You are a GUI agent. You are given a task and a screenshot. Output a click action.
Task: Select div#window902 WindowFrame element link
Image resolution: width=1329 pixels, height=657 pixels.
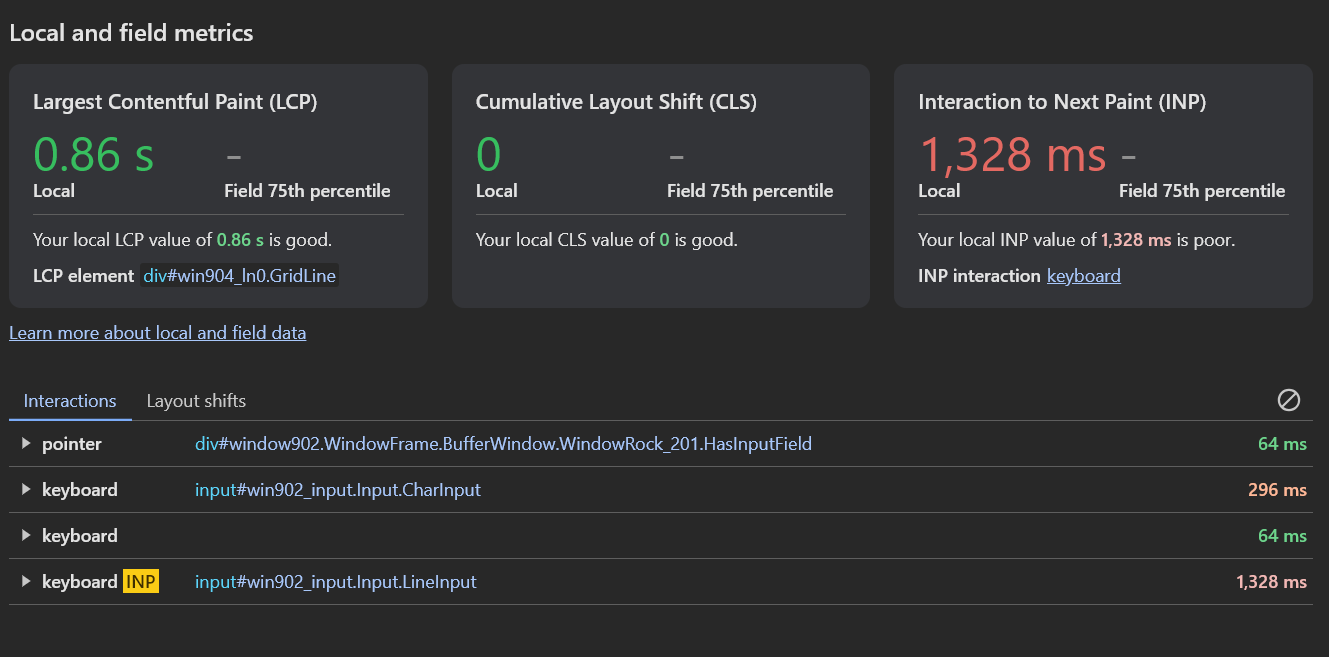point(503,444)
